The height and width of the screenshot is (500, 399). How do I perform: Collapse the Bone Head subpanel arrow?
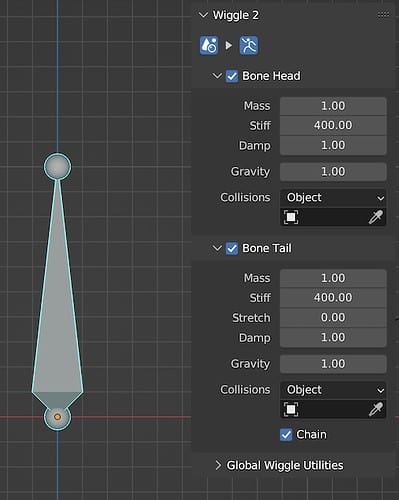pos(217,76)
